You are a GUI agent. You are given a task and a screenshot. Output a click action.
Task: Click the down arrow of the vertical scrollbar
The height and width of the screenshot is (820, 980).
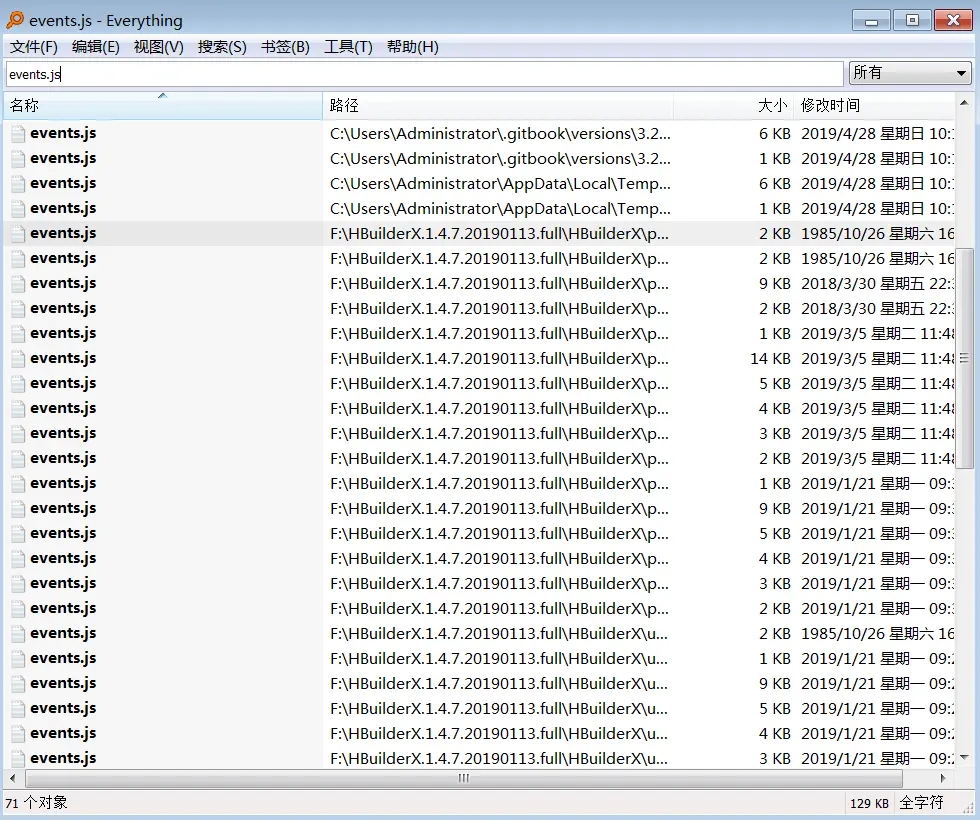click(x=966, y=758)
